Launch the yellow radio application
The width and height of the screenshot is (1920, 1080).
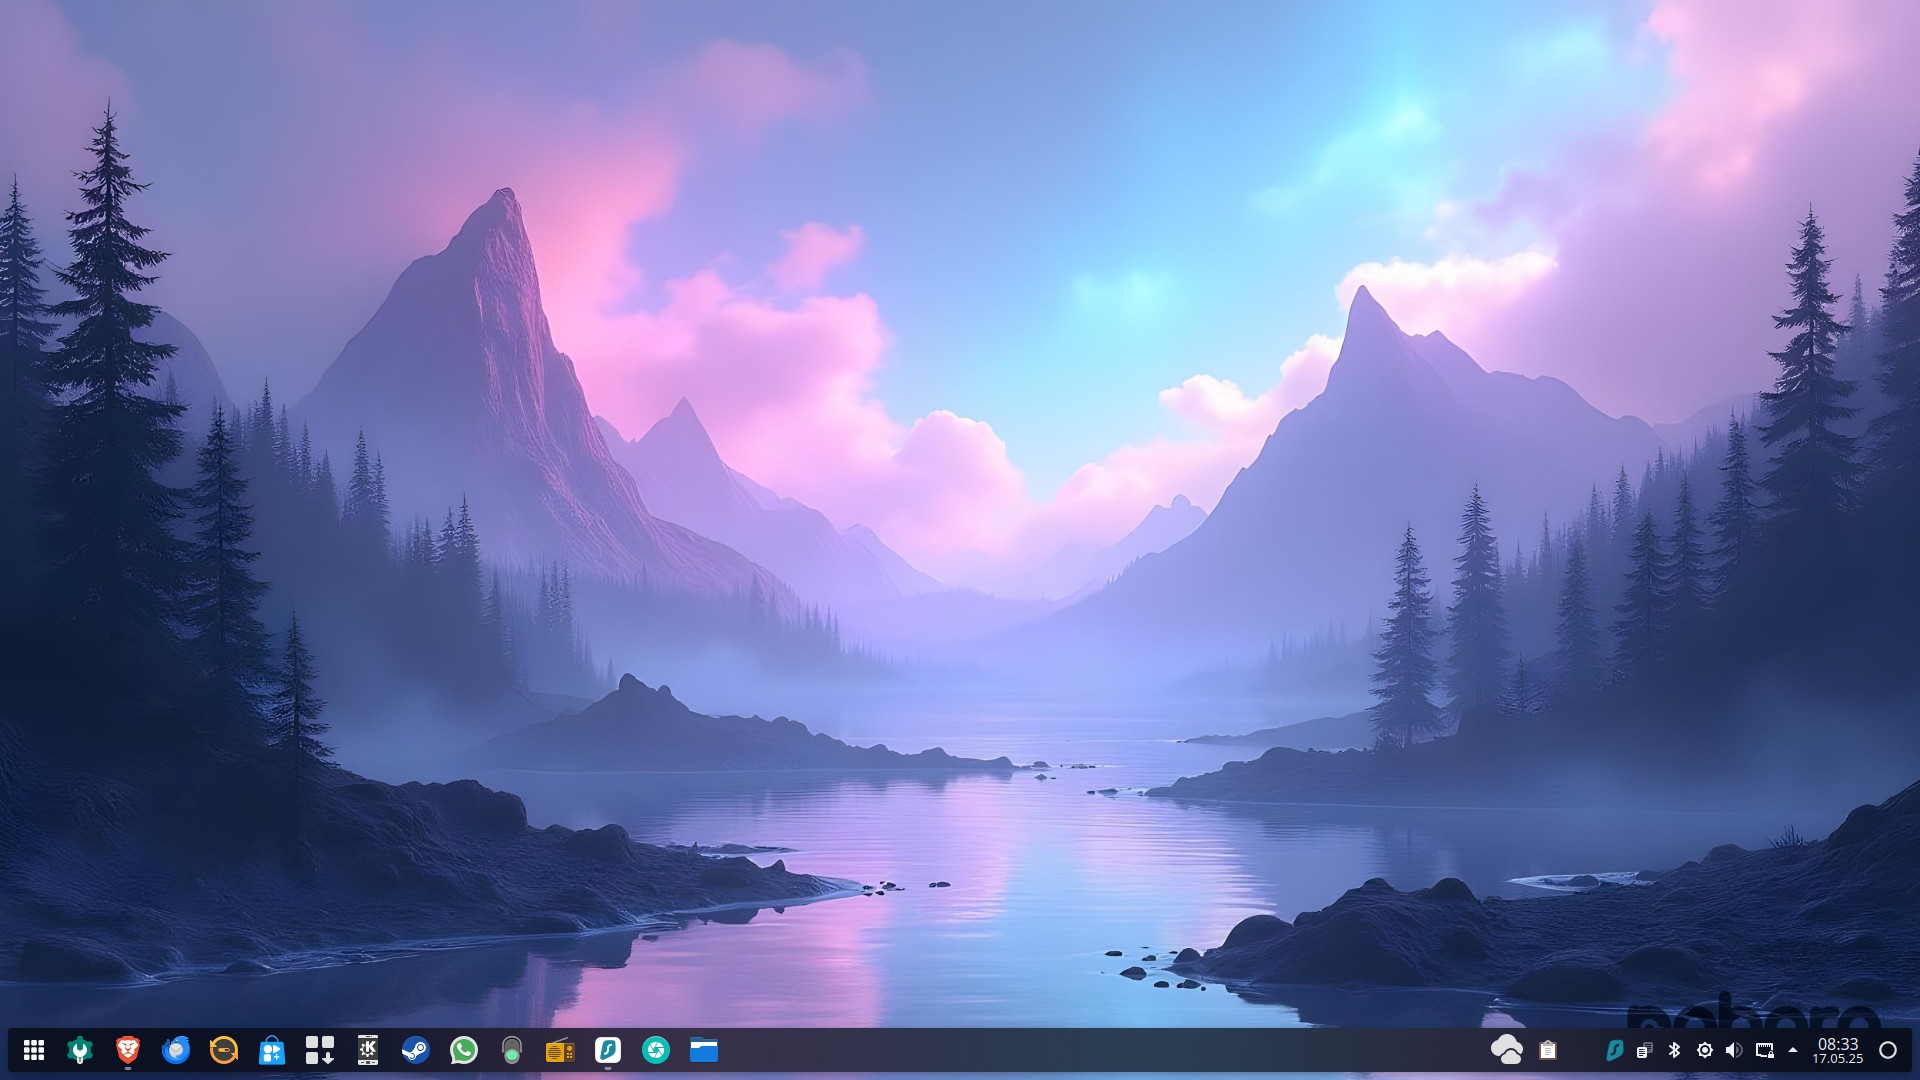coord(560,1050)
